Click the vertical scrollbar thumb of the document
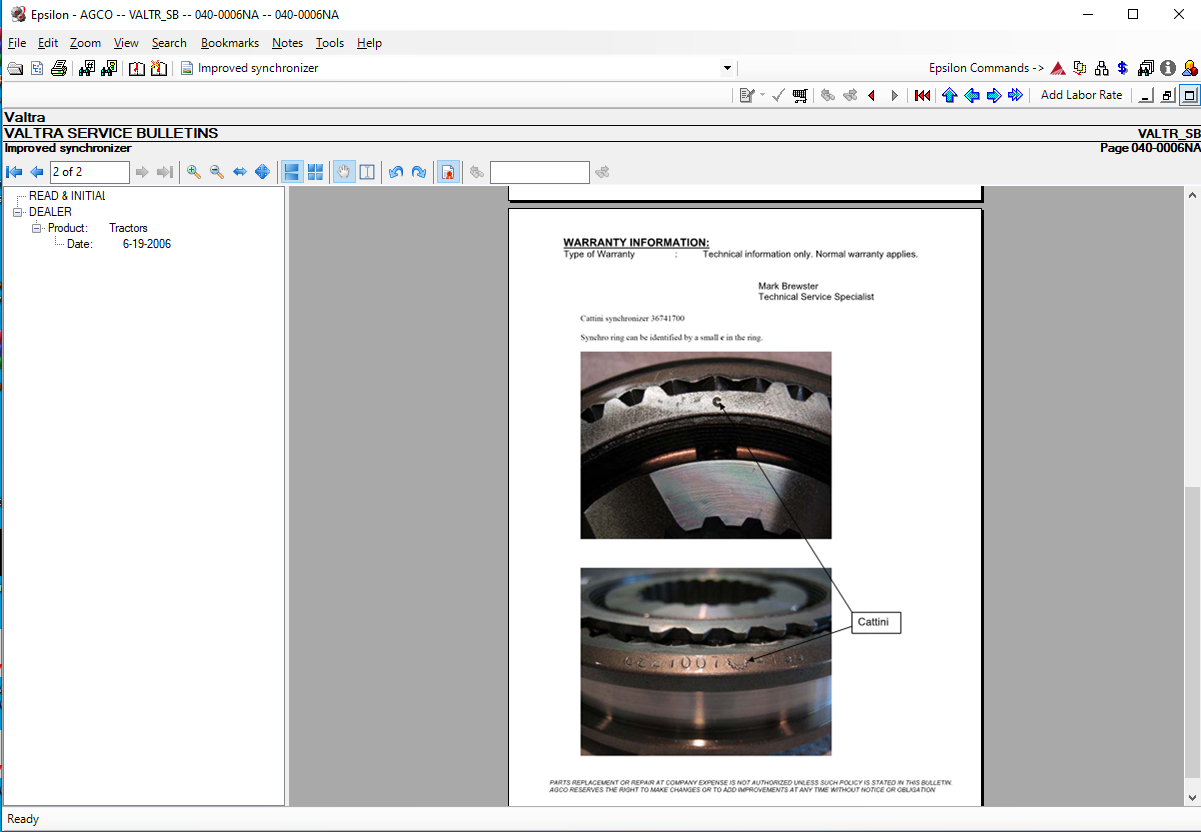 [1191, 630]
